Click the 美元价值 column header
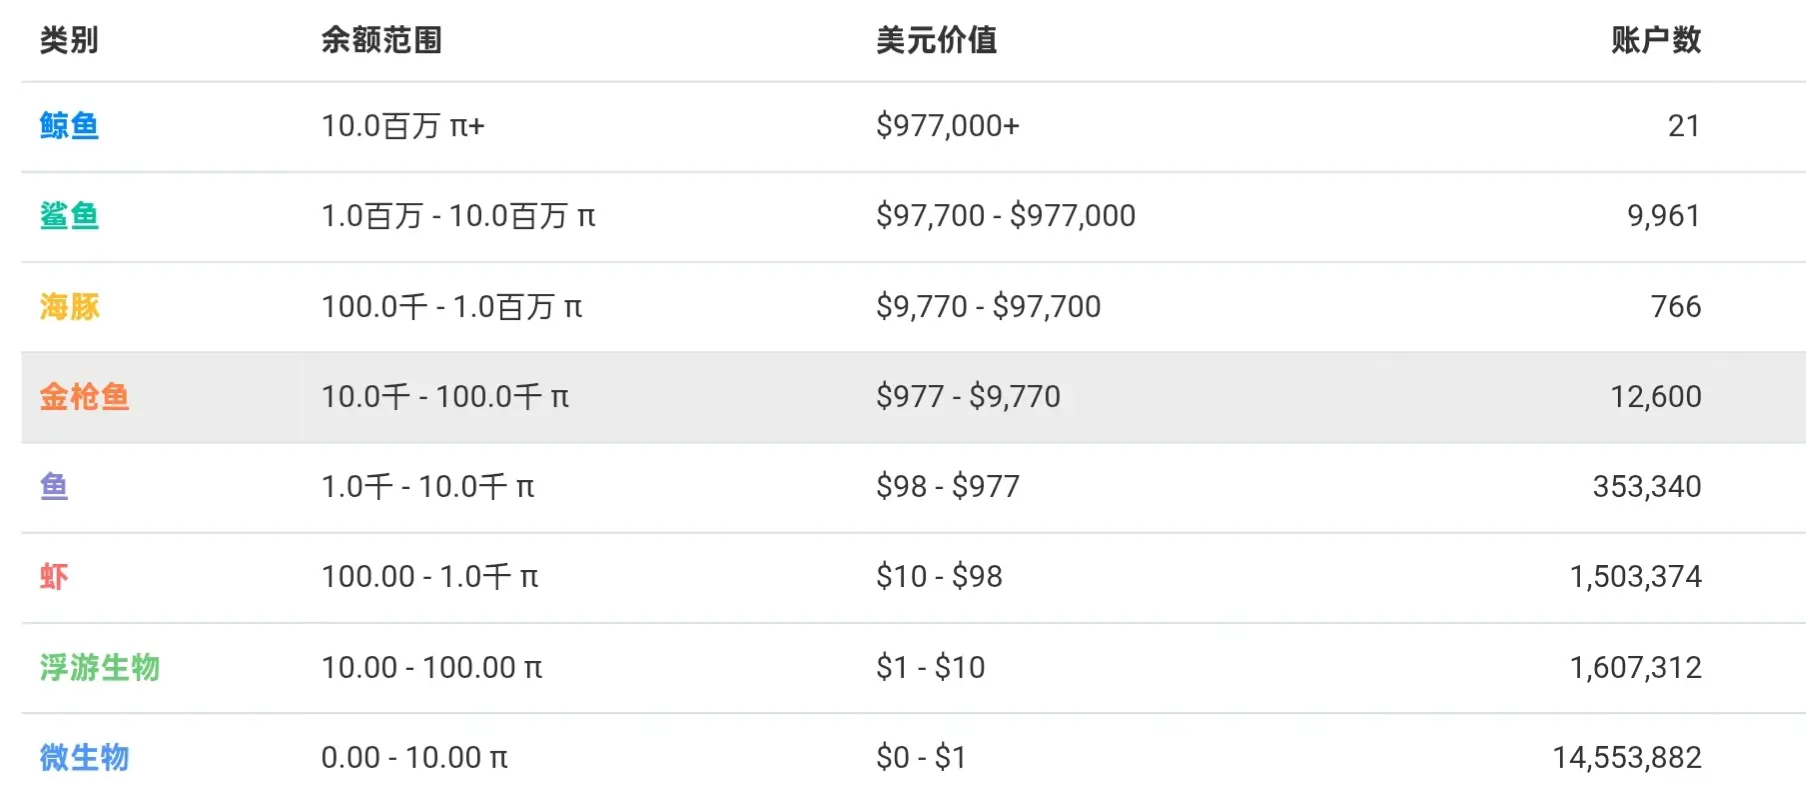 [936, 40]
